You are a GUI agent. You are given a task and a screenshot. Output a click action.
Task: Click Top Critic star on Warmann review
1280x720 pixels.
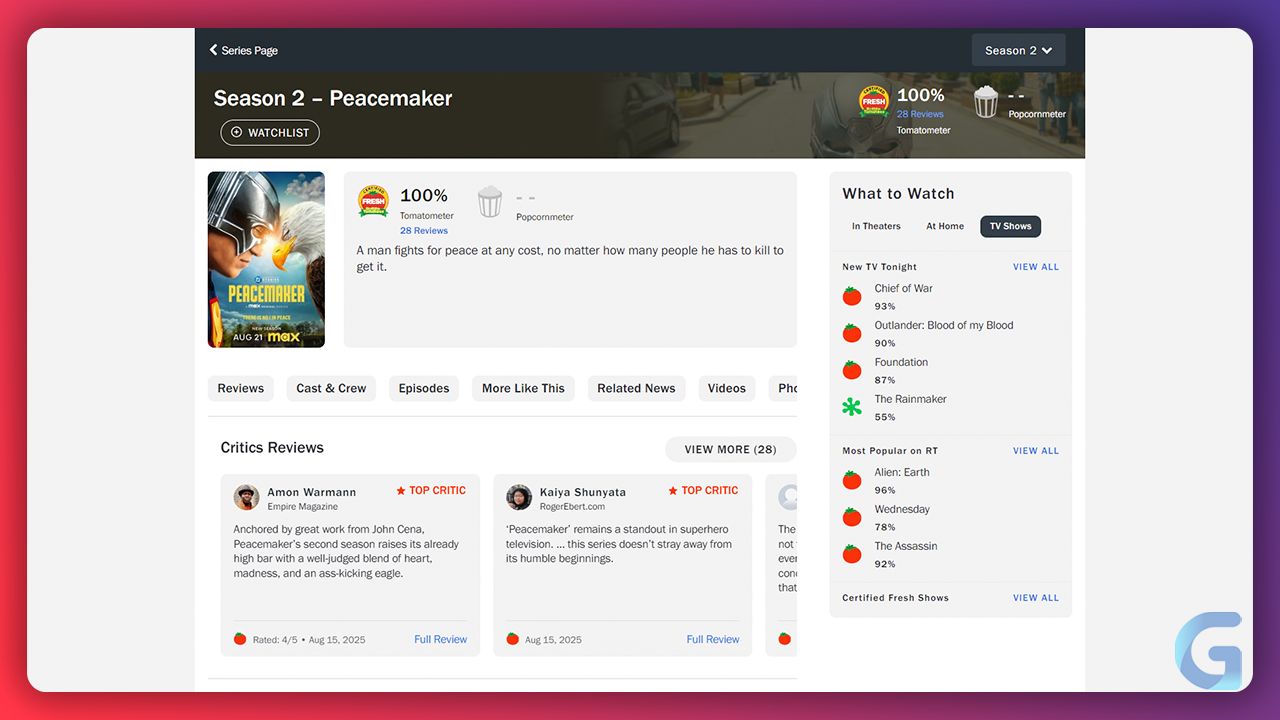tap(401, 490)
